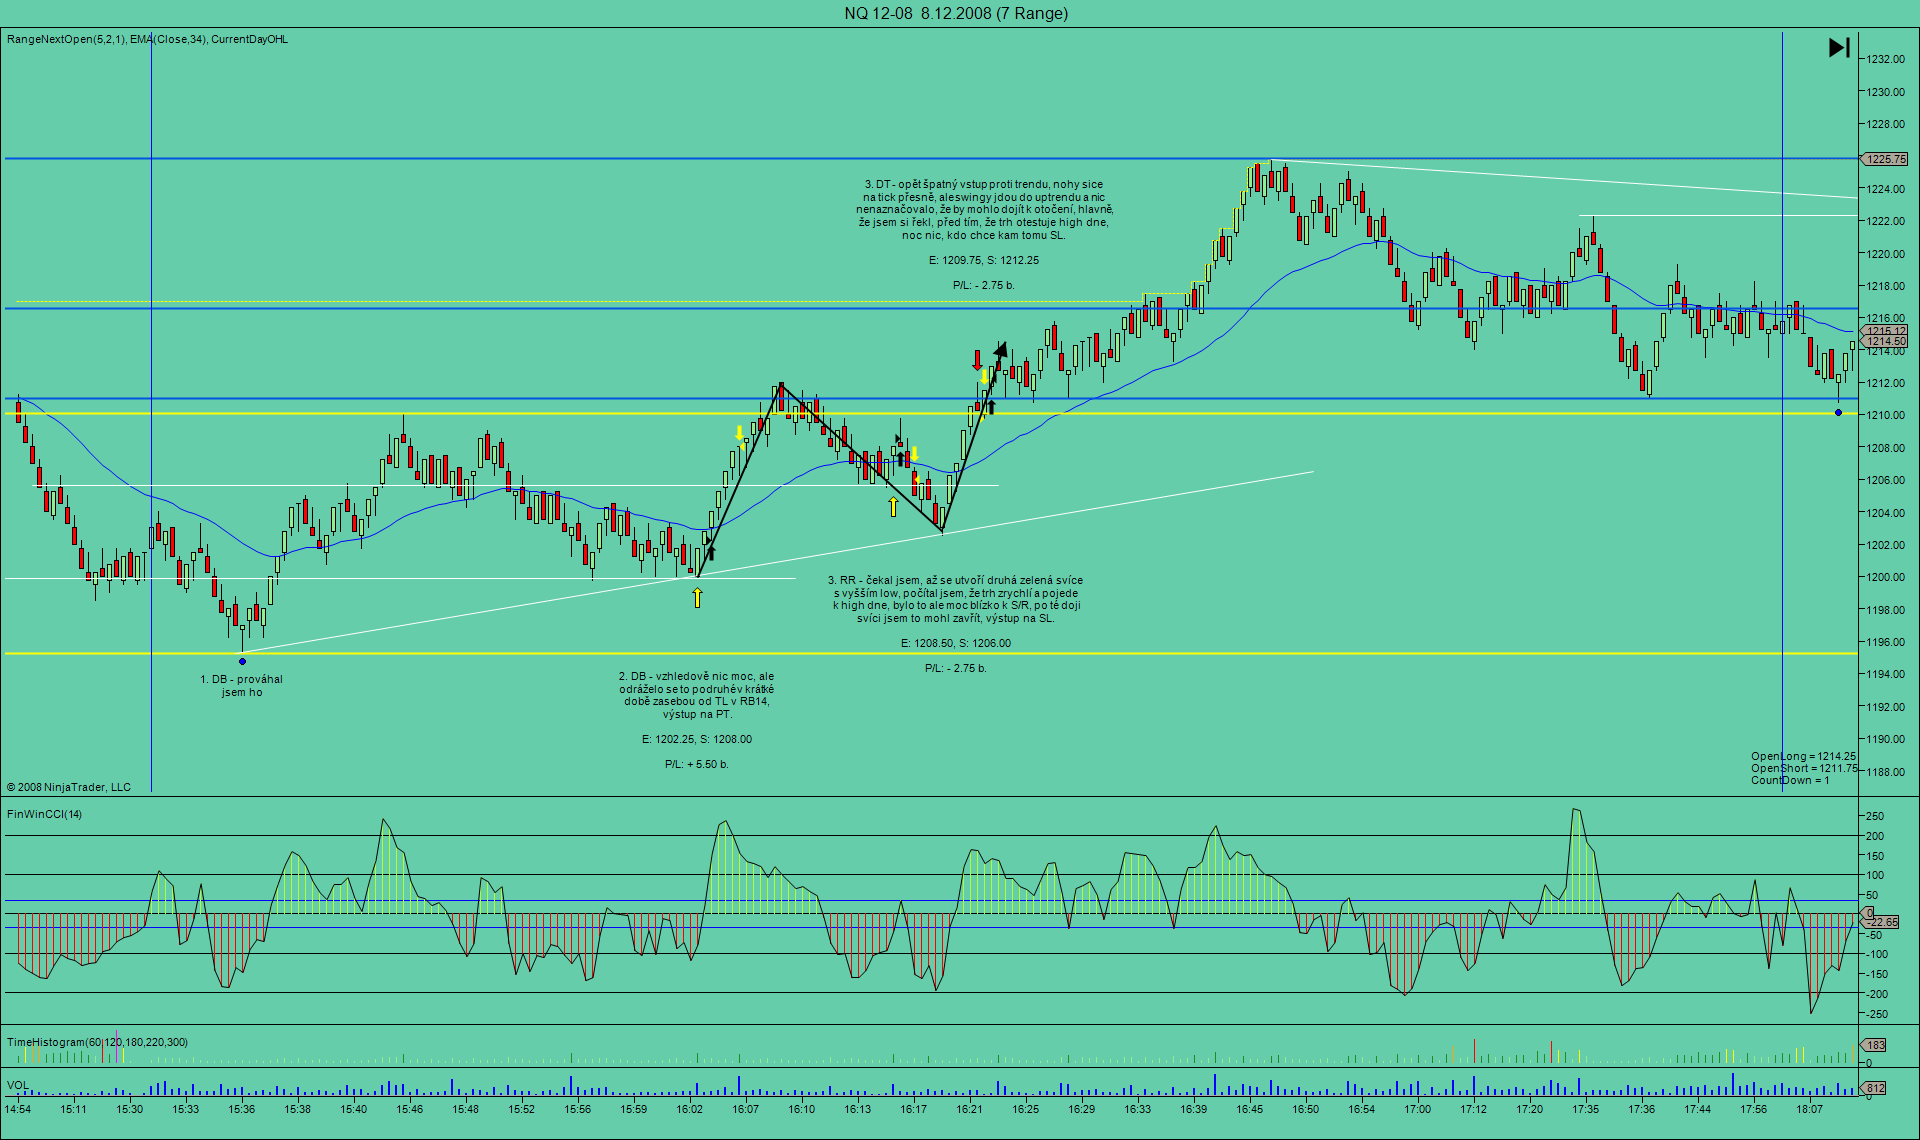
Task: Select the FinWinCCI(14) indicator label
Action: [44, 814]
